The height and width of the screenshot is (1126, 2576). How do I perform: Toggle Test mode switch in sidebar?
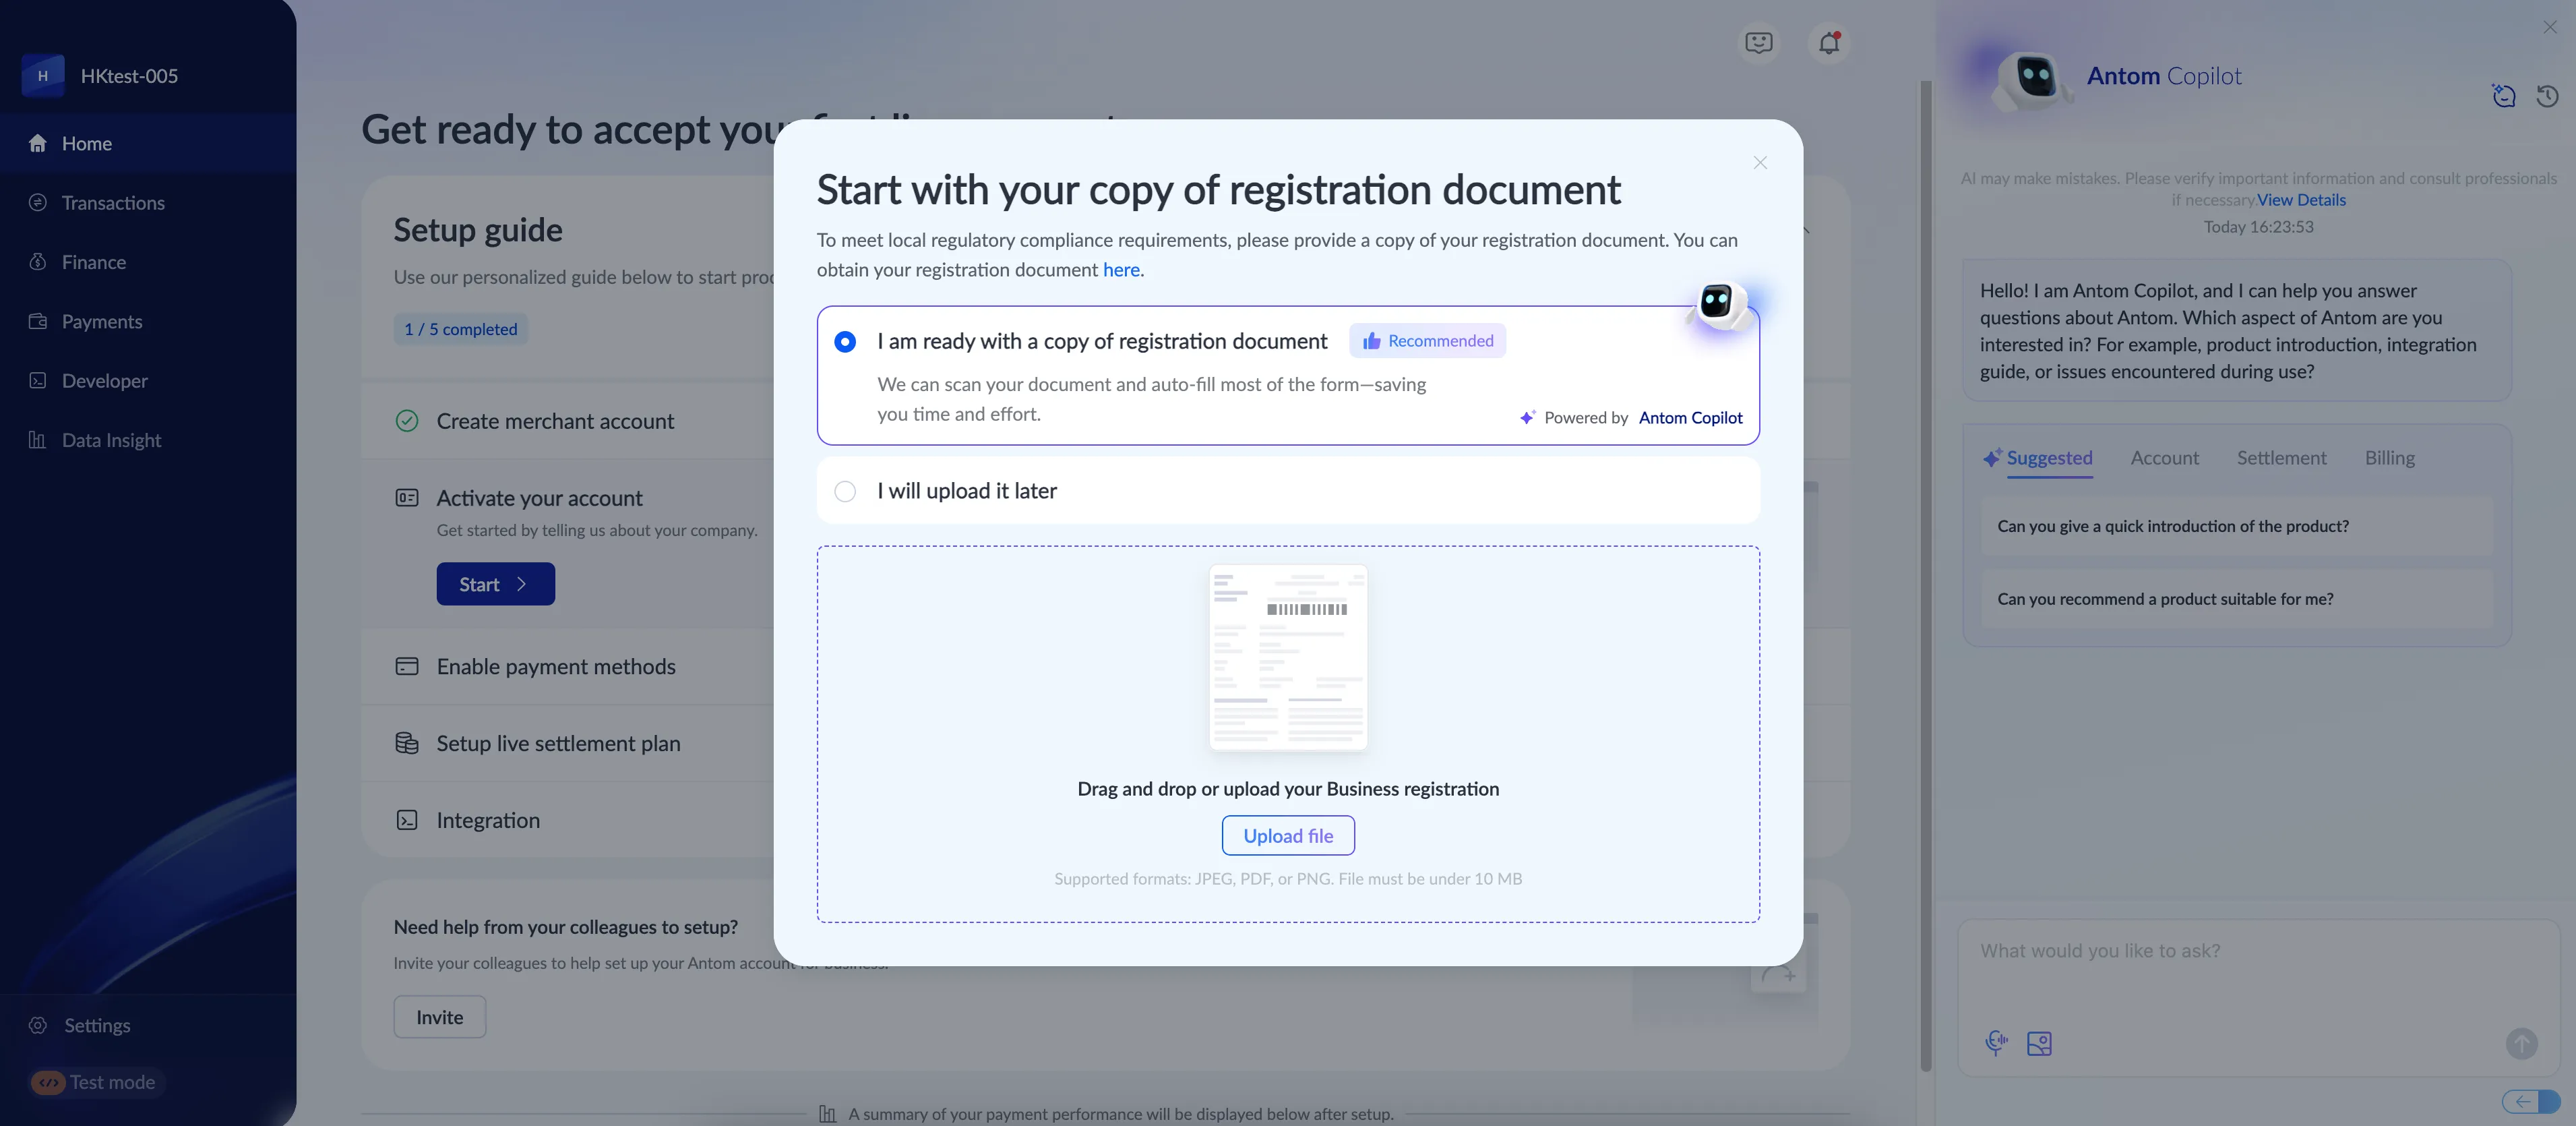(48, 1082)
